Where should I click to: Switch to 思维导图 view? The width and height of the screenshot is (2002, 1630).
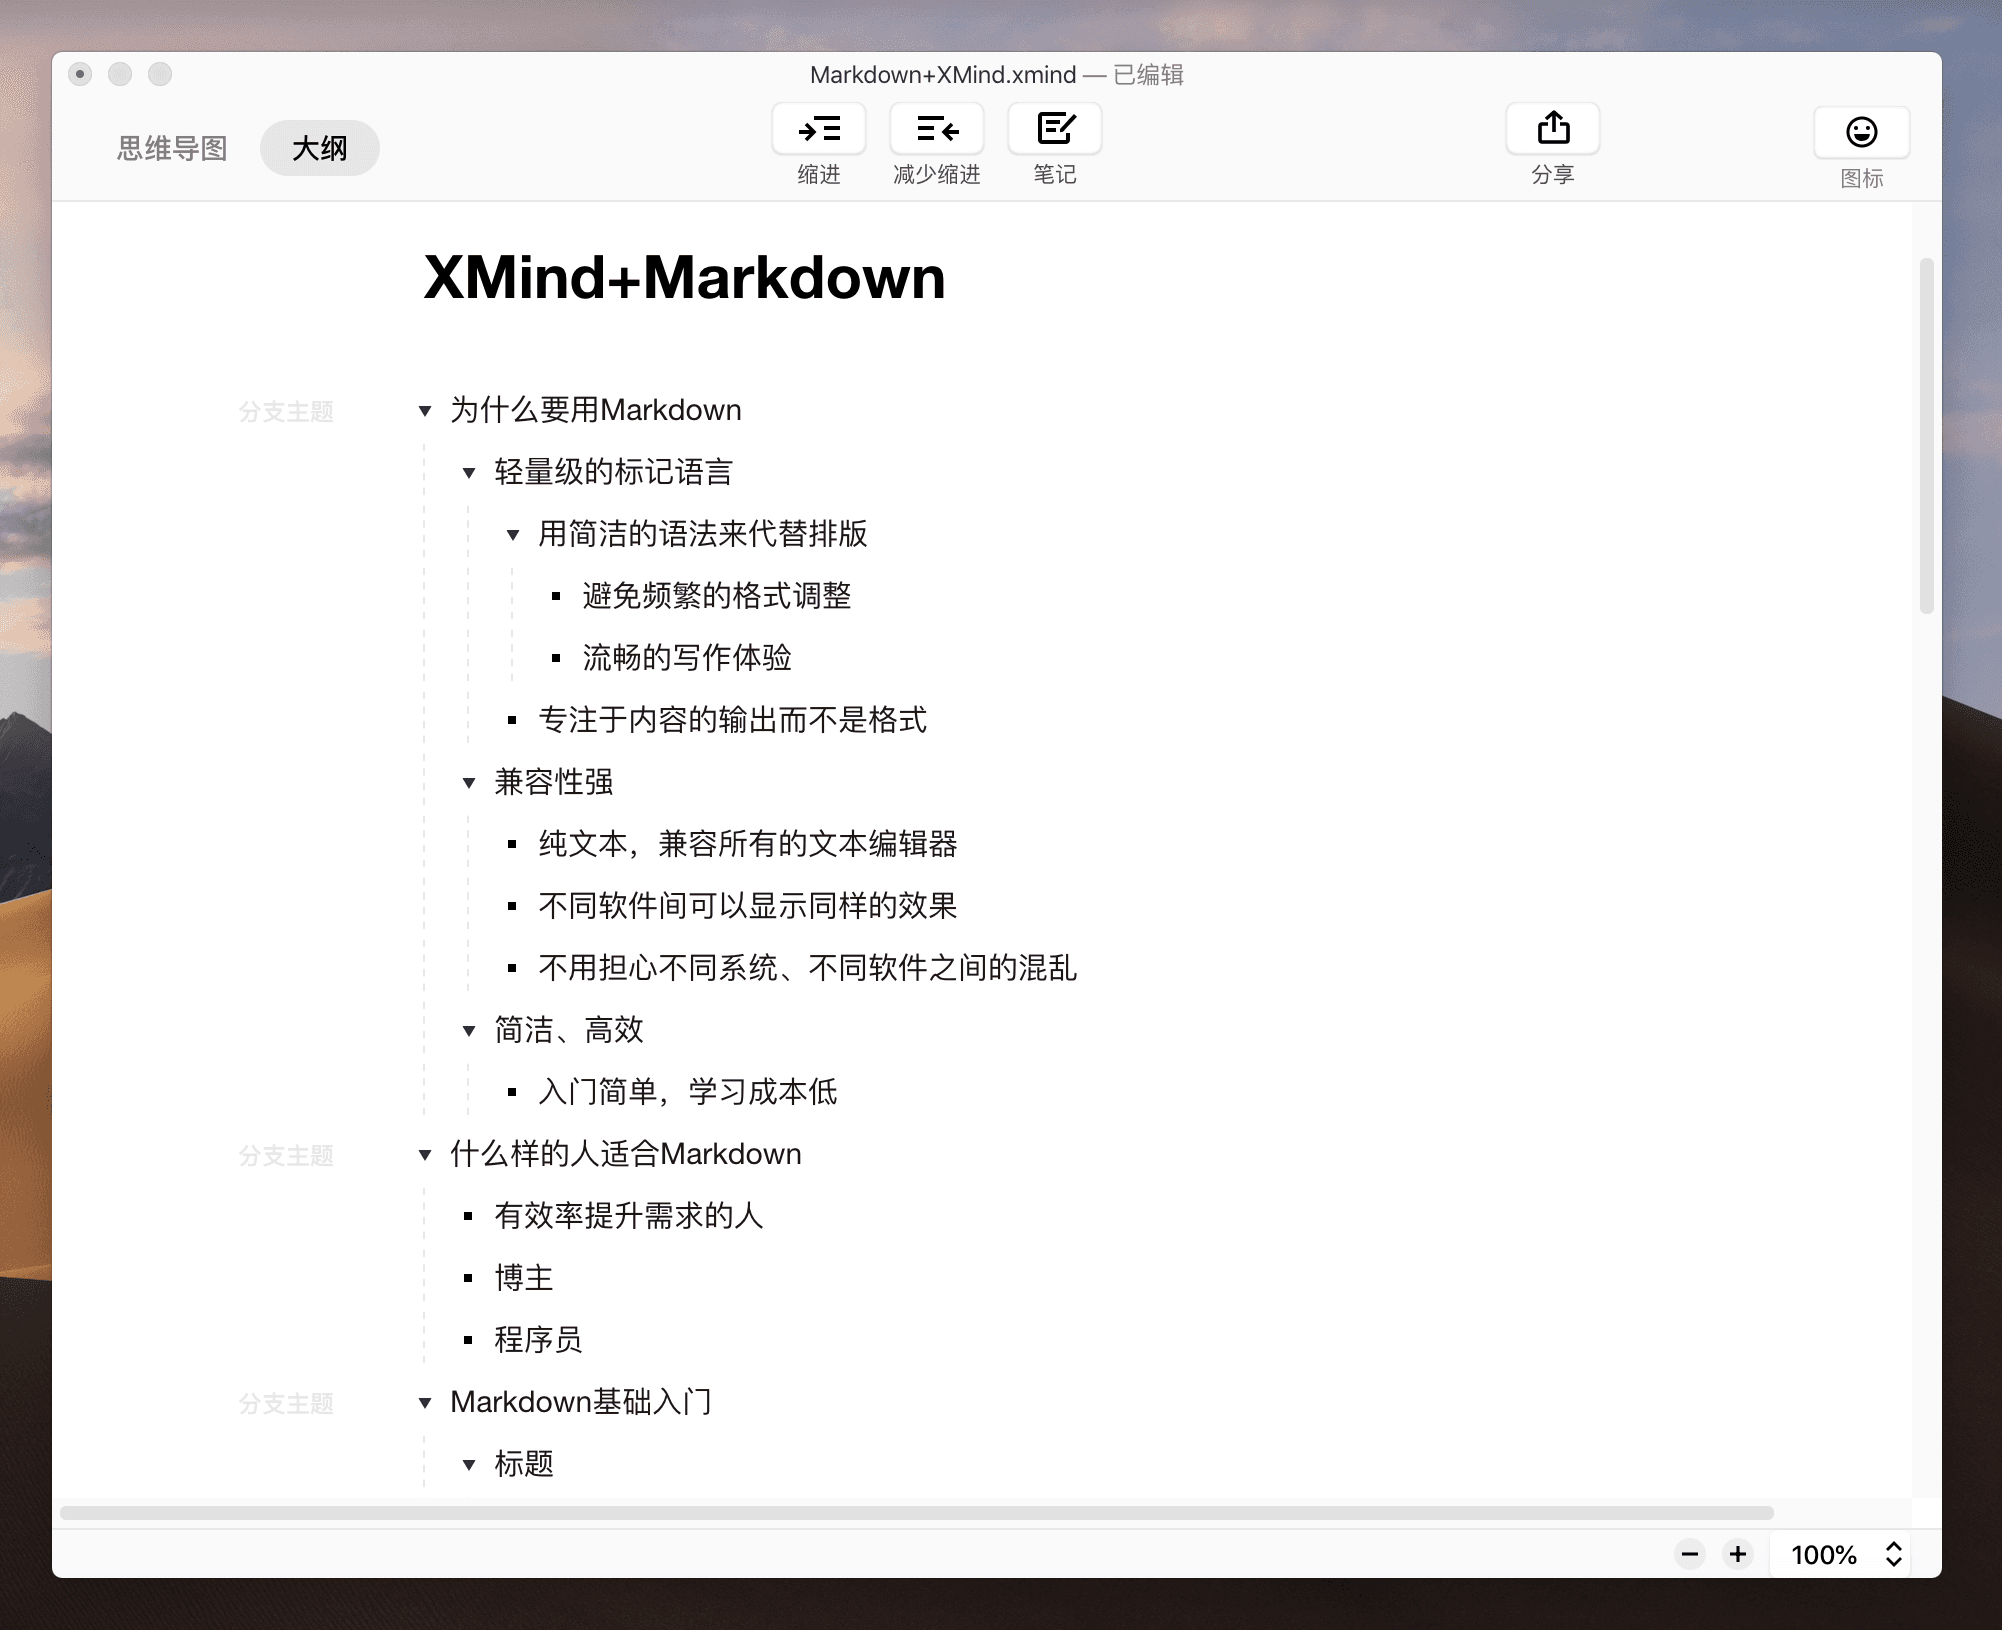click(x=171, y=147)
